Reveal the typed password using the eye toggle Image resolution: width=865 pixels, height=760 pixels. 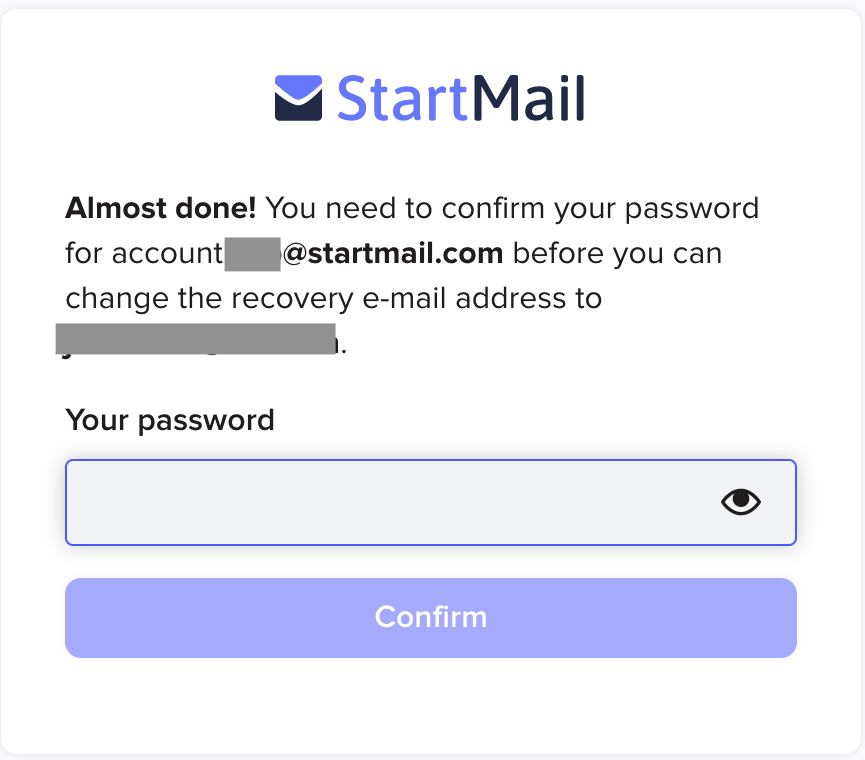740,502
